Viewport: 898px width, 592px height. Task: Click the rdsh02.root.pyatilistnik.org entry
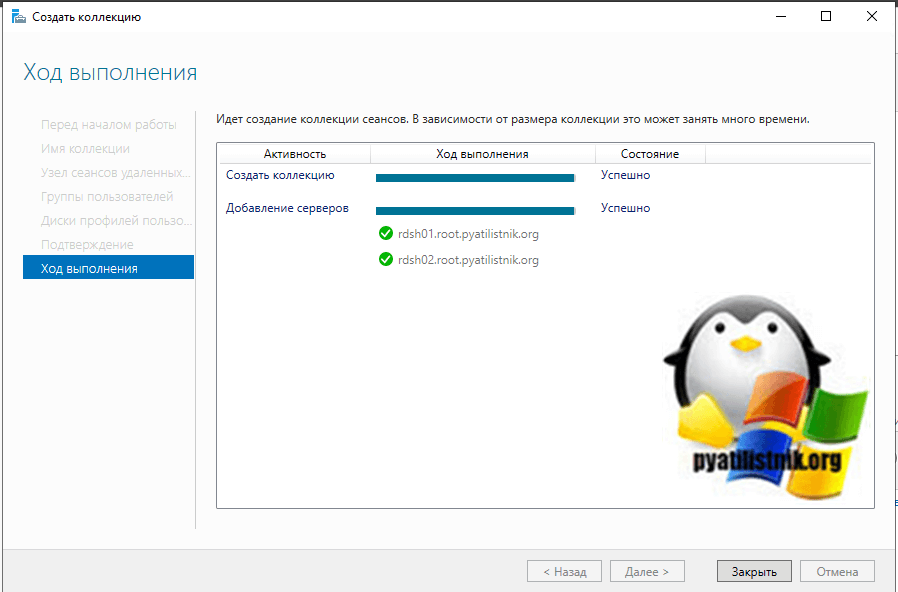point(468,260)
